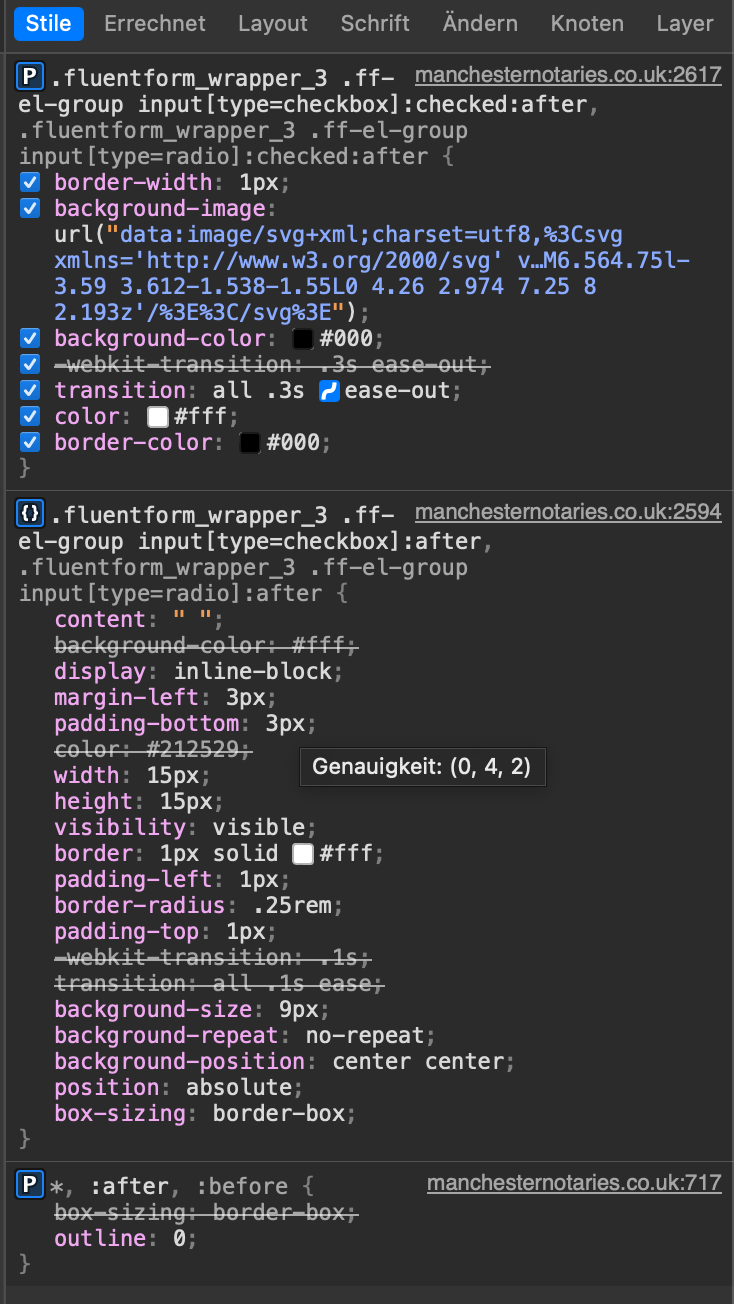Disable the -webkit-transition property checkbox
Image resolution: width=734 pixels, height=1304 pixels.
click(x=29, y=364)
